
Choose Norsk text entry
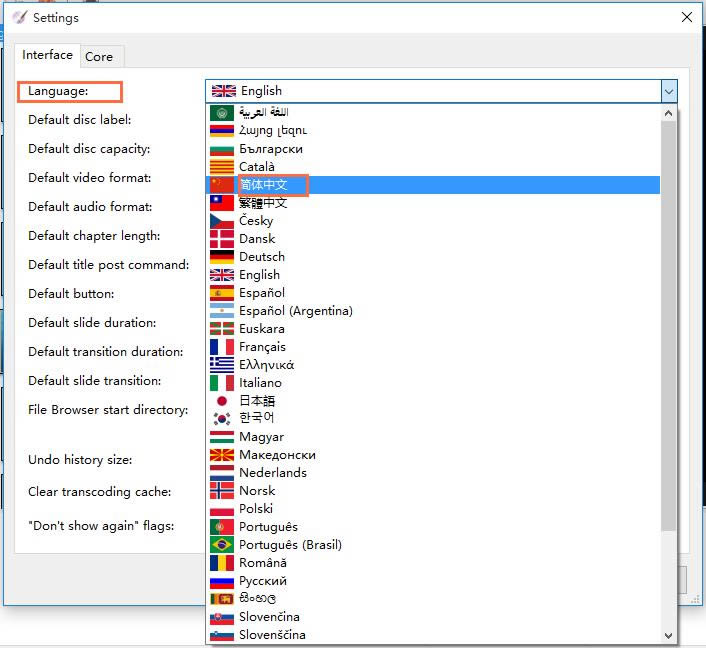[257, 491]
